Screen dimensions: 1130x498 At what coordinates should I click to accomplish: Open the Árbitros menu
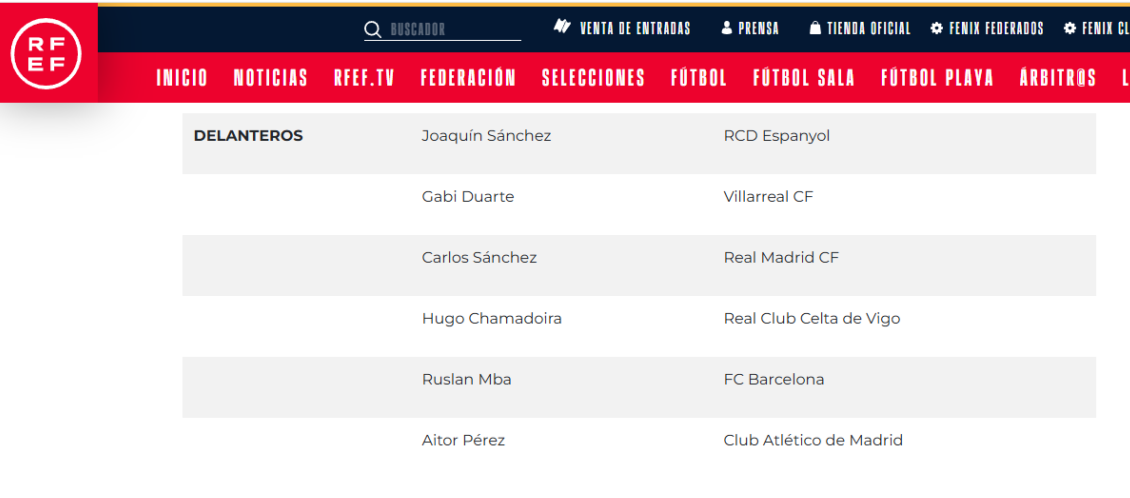(x=1058, y=78)
